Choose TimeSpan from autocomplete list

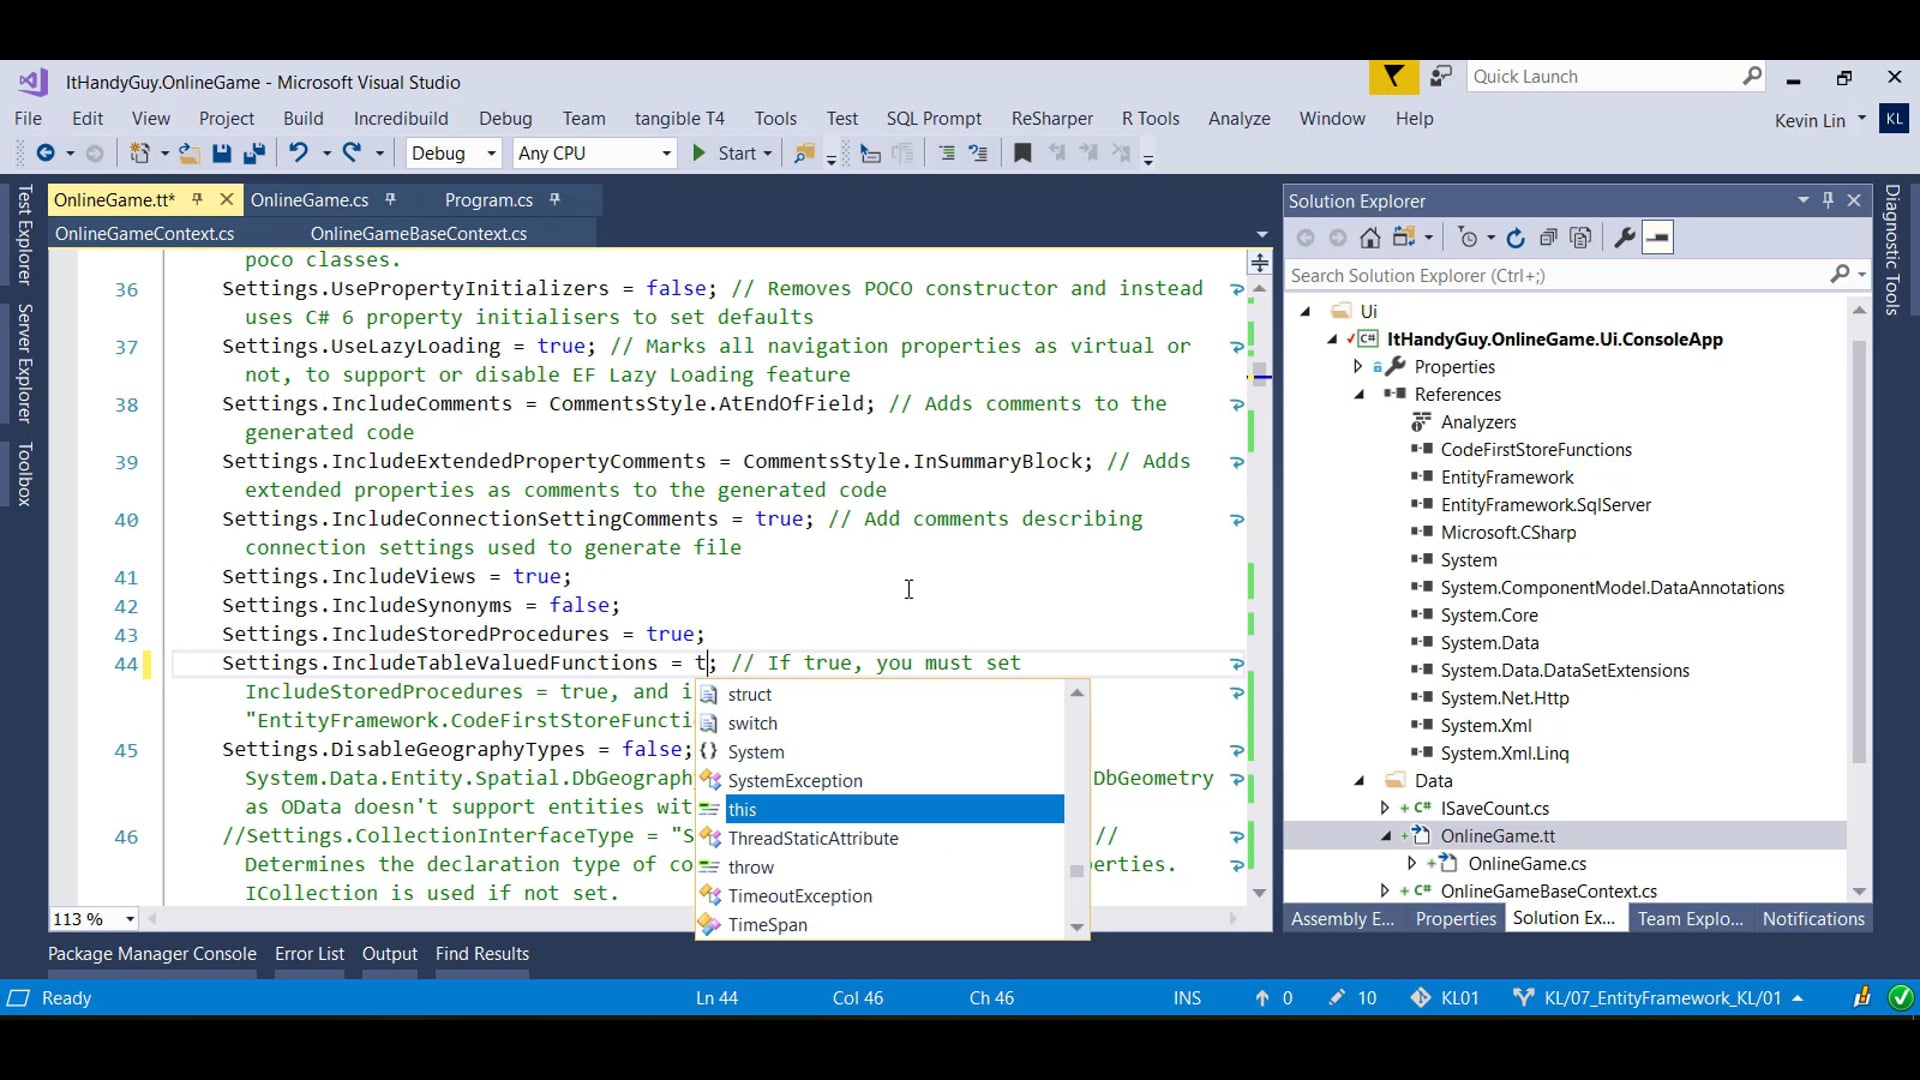pos(767,925)
